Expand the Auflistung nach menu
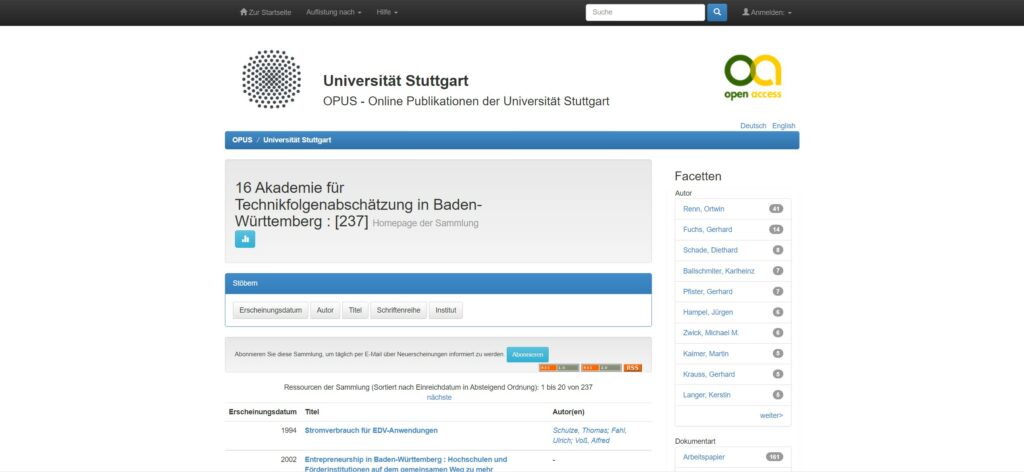 [334, 12]
